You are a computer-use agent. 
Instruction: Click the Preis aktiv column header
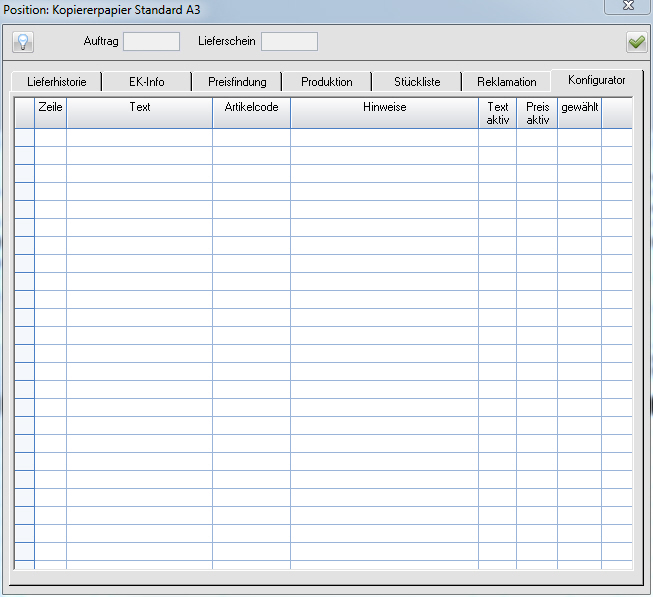click(537, 113)
